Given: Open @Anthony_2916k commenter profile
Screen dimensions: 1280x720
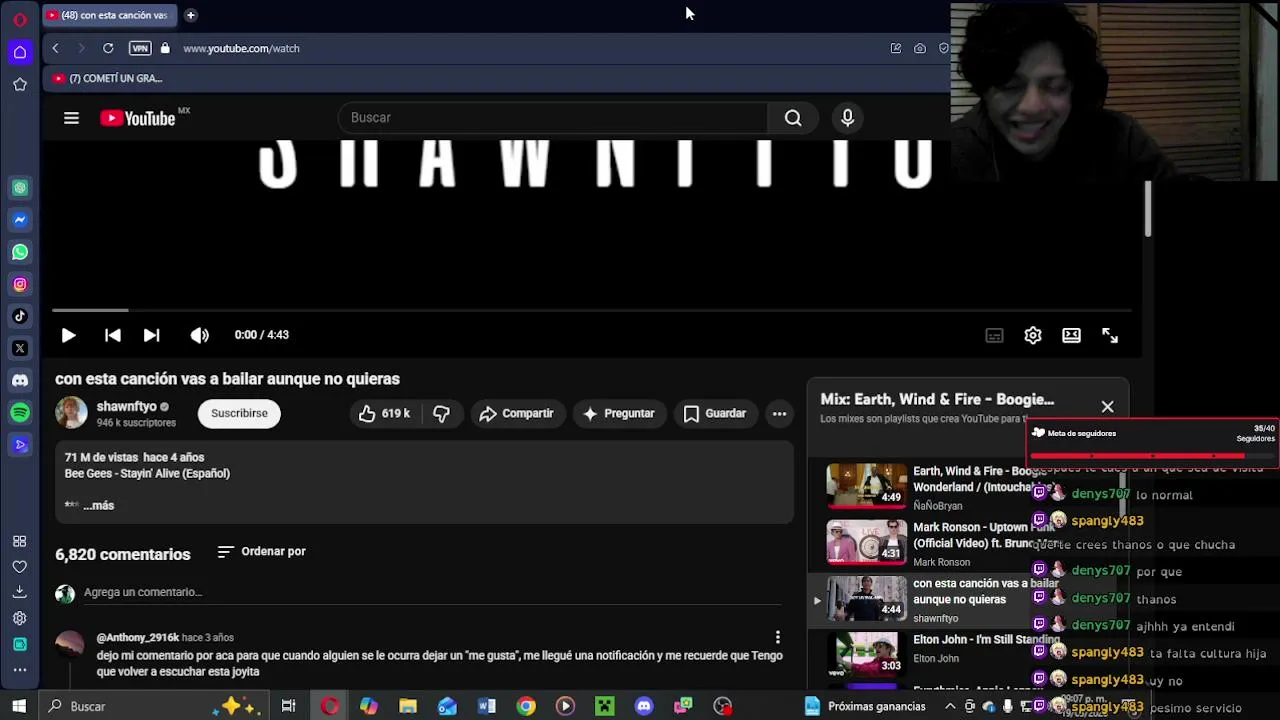Looking at the screenshot, I should tap(138, 637).
